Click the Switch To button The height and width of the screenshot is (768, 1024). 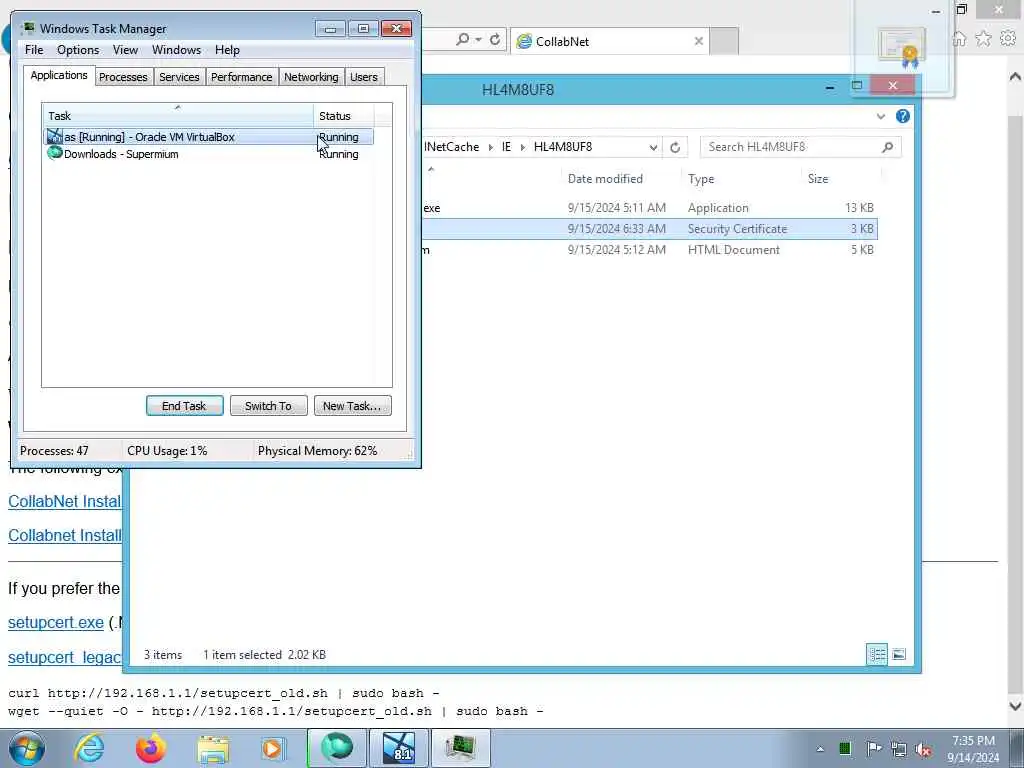[x=268, y=406]
